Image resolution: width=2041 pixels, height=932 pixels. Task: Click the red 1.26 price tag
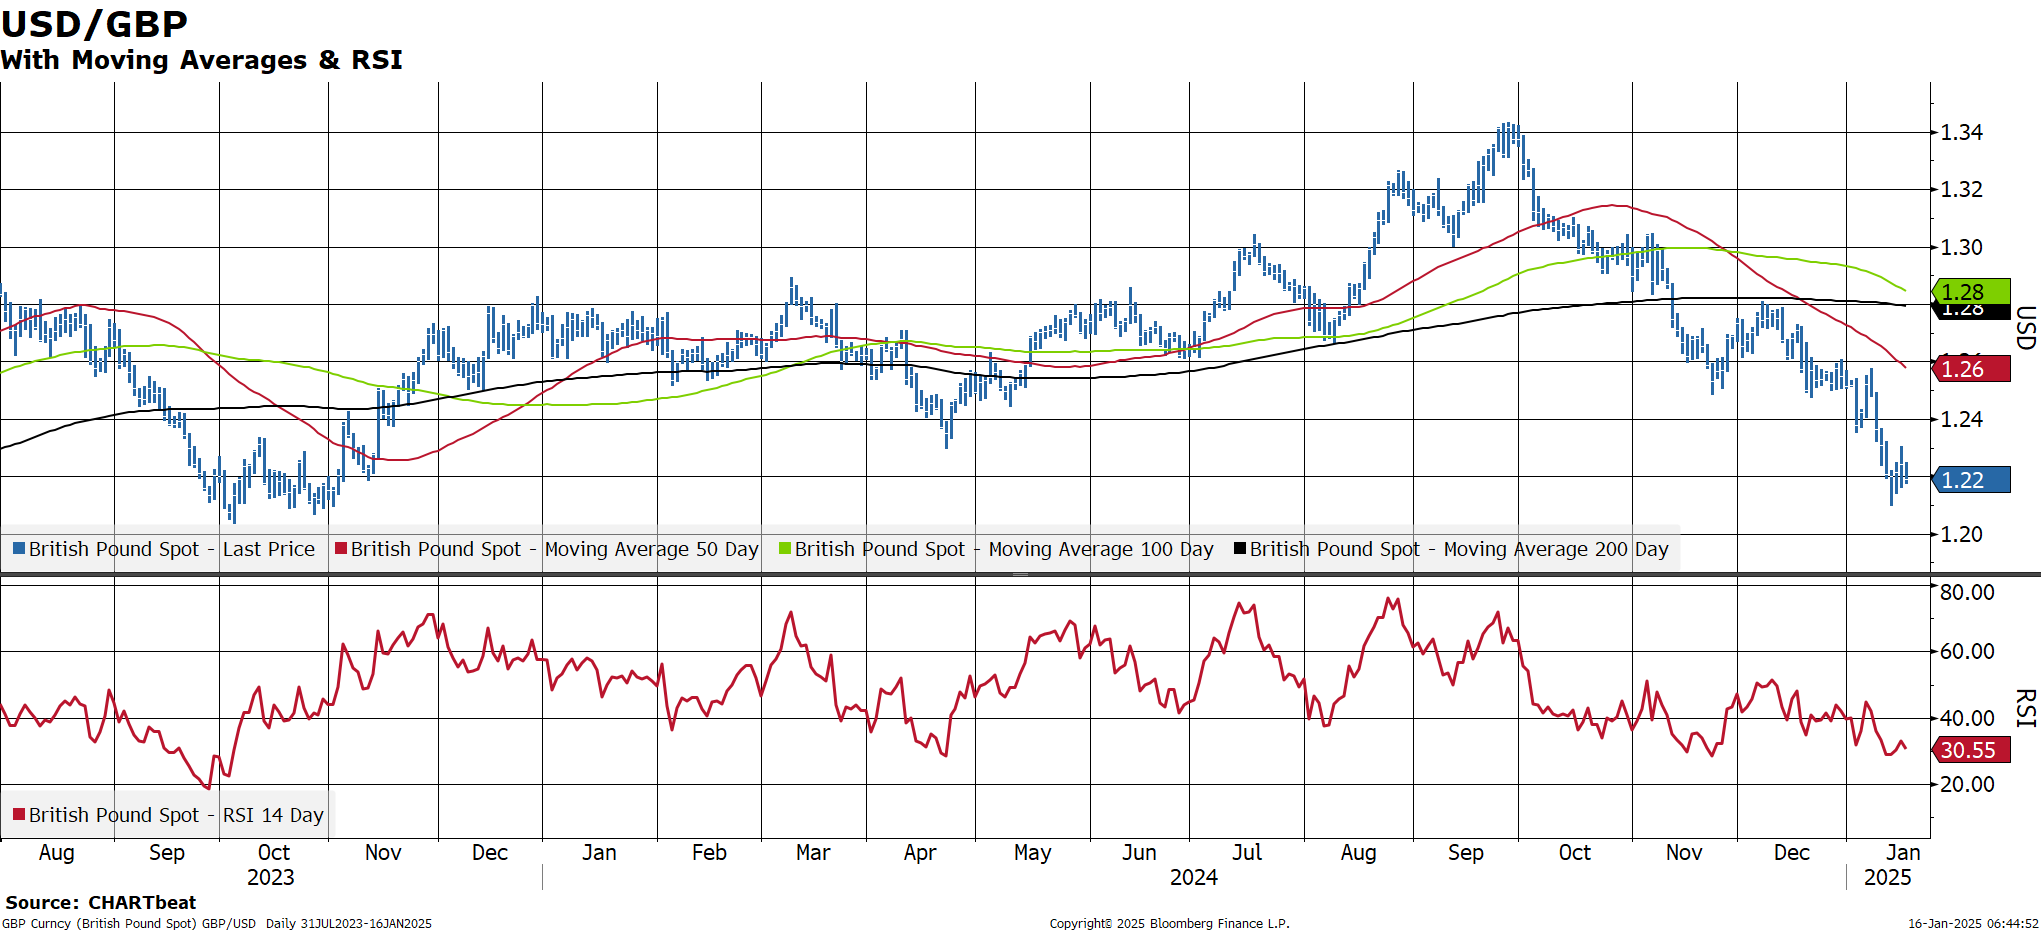[x=1969, y=368]
